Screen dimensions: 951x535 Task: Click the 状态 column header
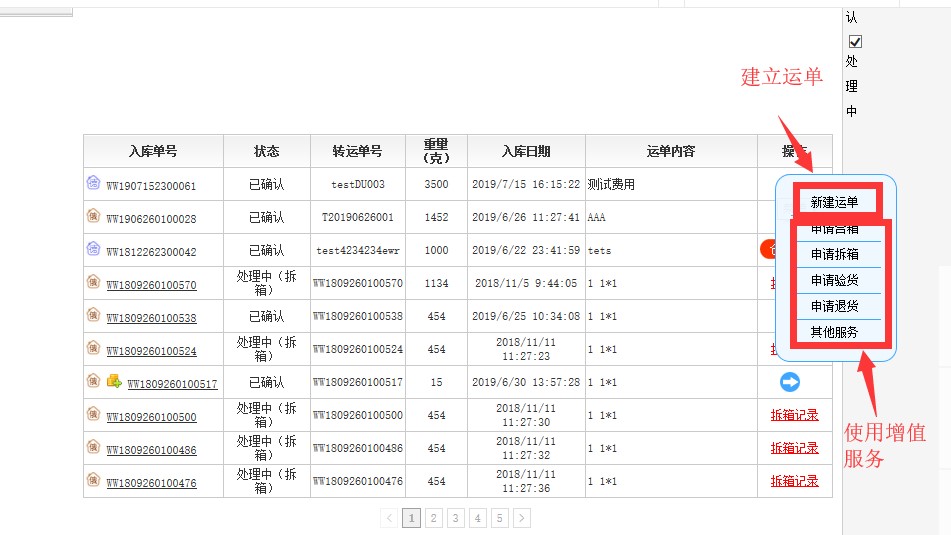click(267, 151)
